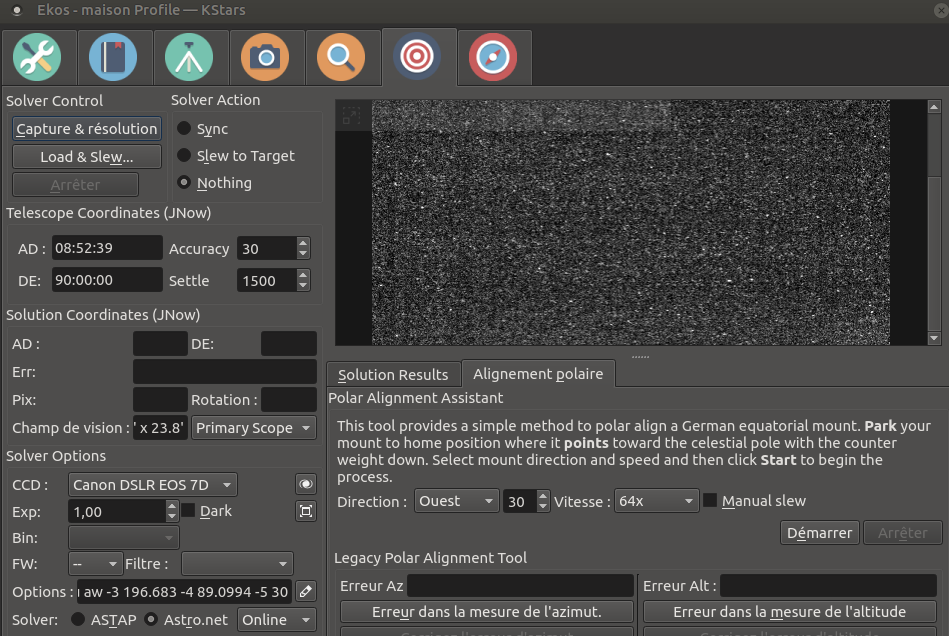
Task: Switch to Alignement polaire tab
Action: (x=538, y=373)
